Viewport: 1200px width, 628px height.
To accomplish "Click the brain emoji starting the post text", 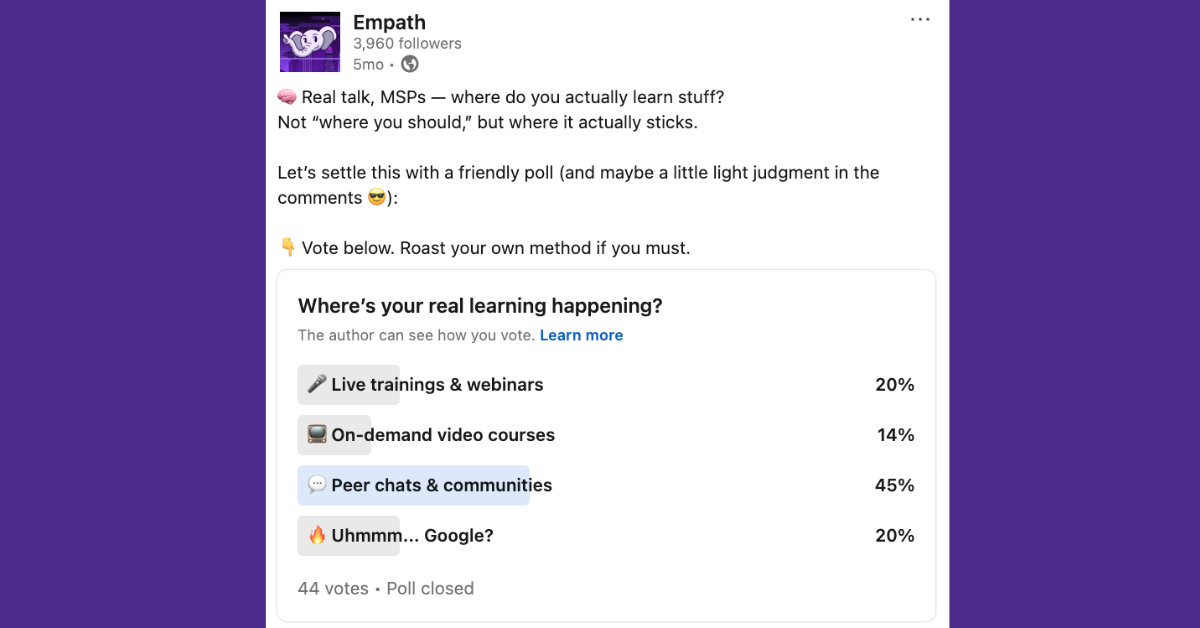I will (x=287, y=96).
